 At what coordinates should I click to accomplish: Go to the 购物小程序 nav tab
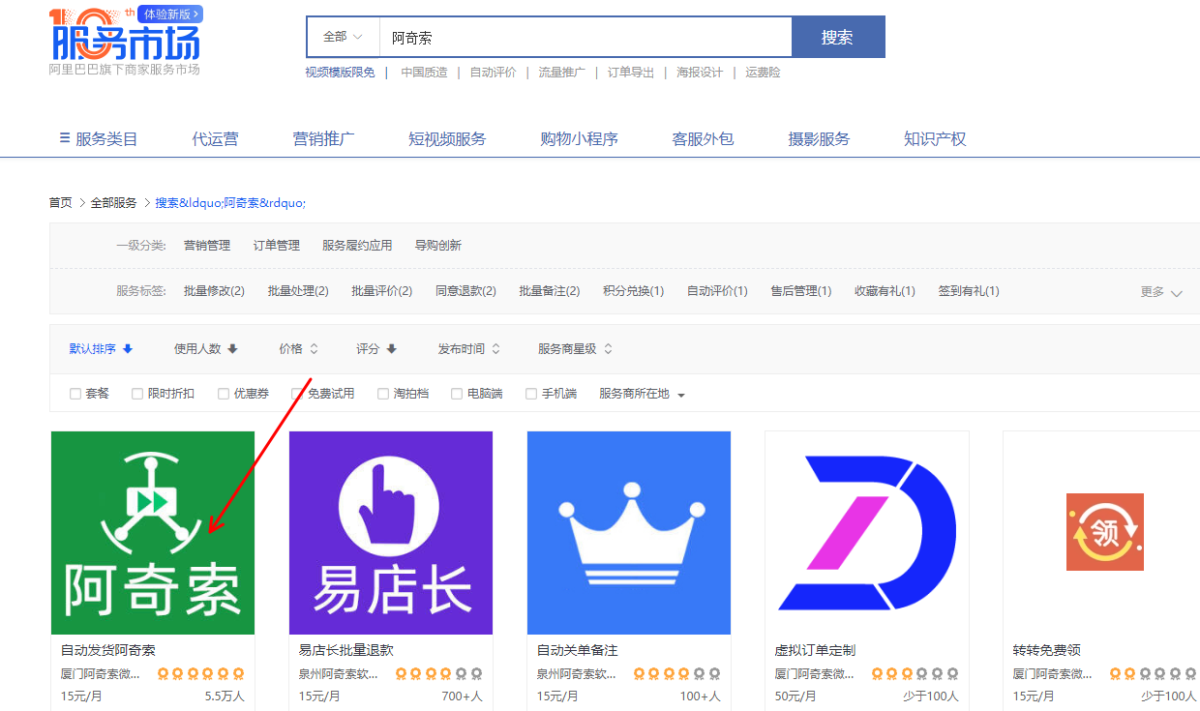(579, 139)
